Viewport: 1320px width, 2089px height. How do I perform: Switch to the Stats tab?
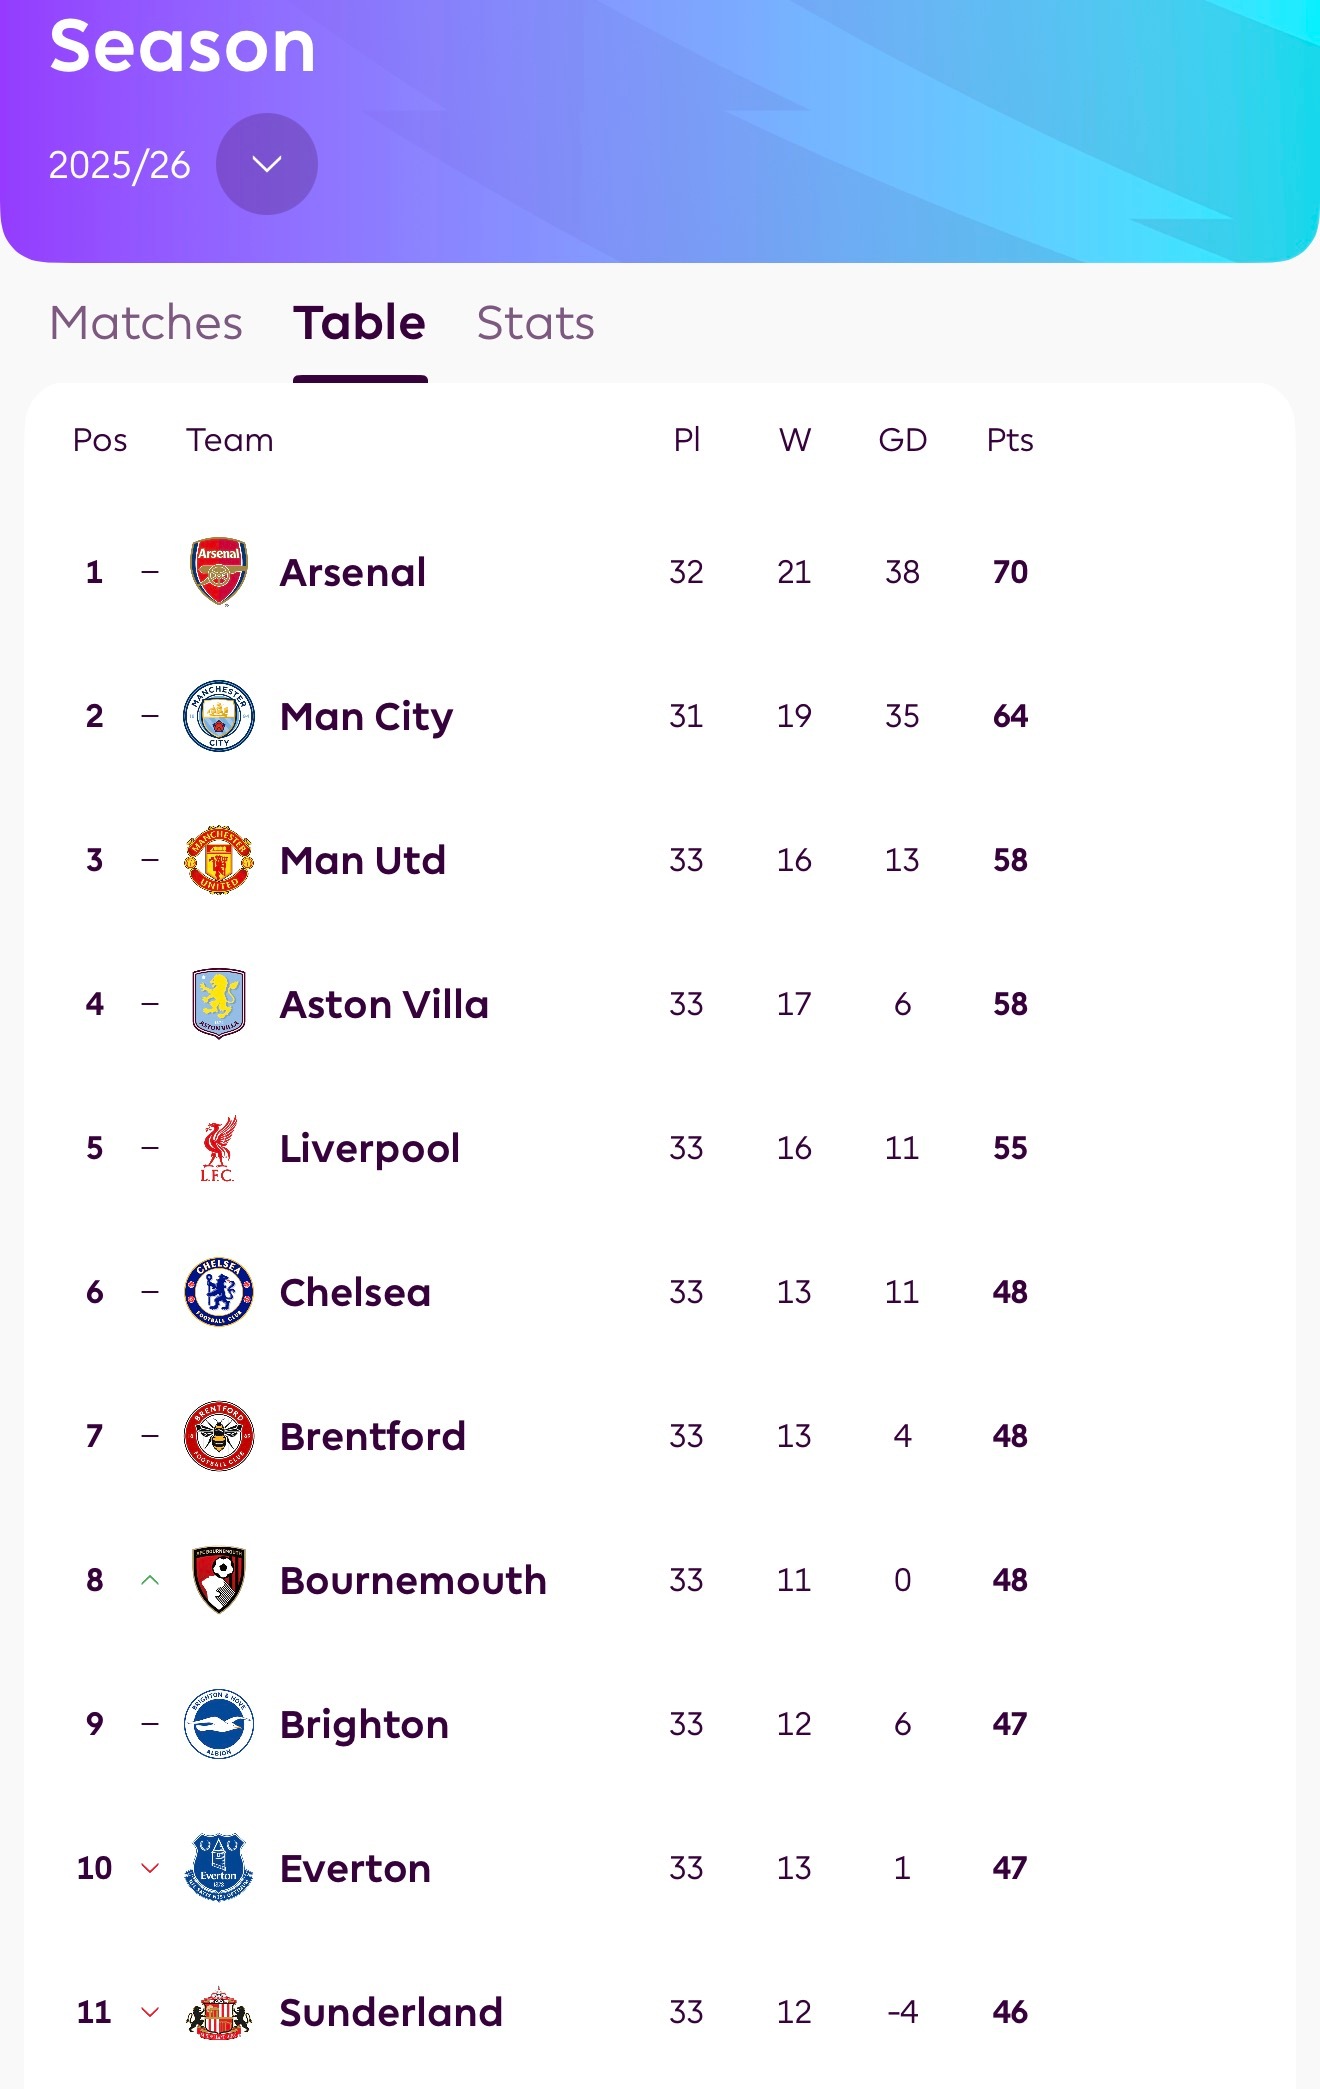(535, 323)
